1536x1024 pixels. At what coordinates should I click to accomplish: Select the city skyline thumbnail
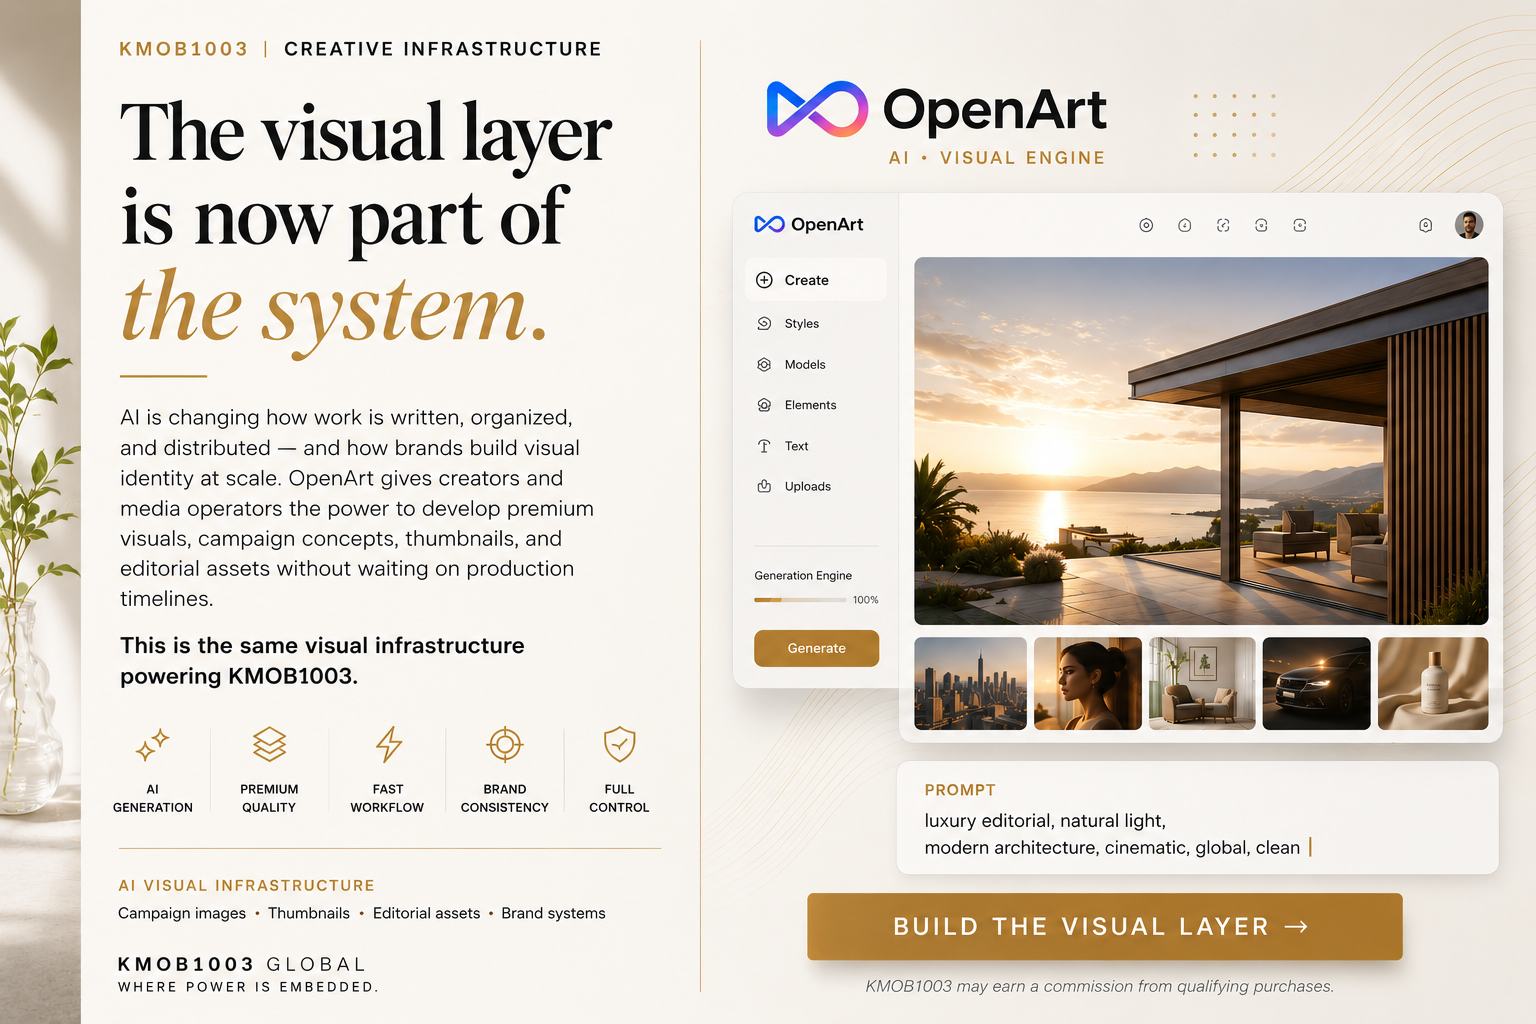971,683
